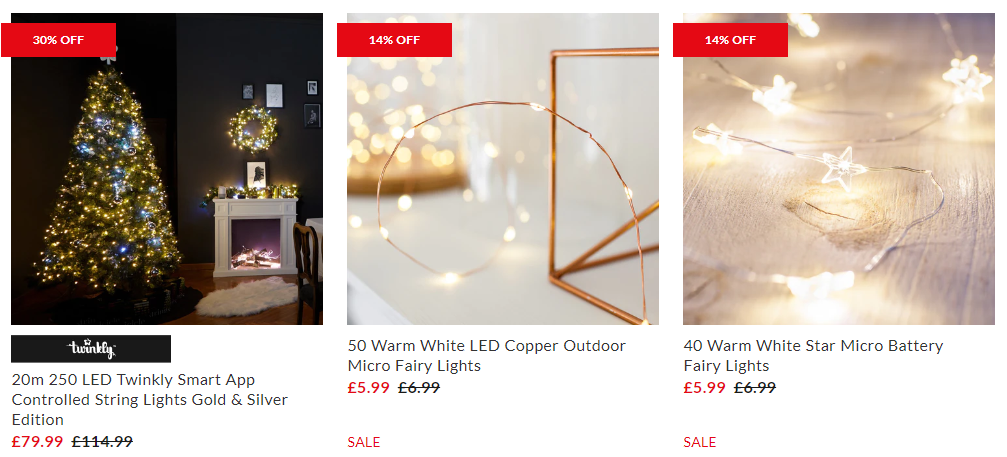Open the star micro fairy lights image
Screen dimensions: 1007x457
pos(839,169)
